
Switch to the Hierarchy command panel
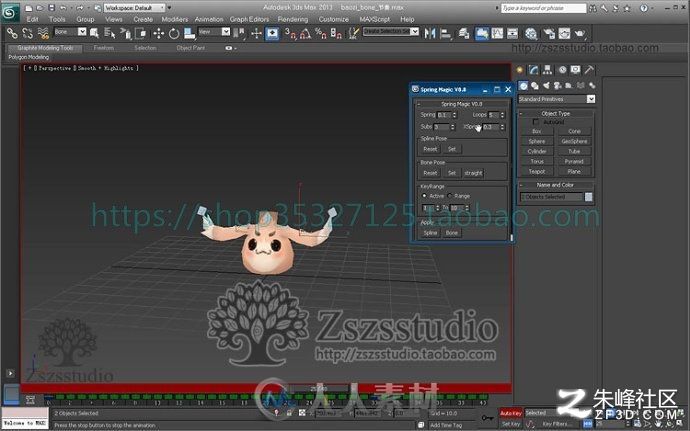click(x=547, y=70)
